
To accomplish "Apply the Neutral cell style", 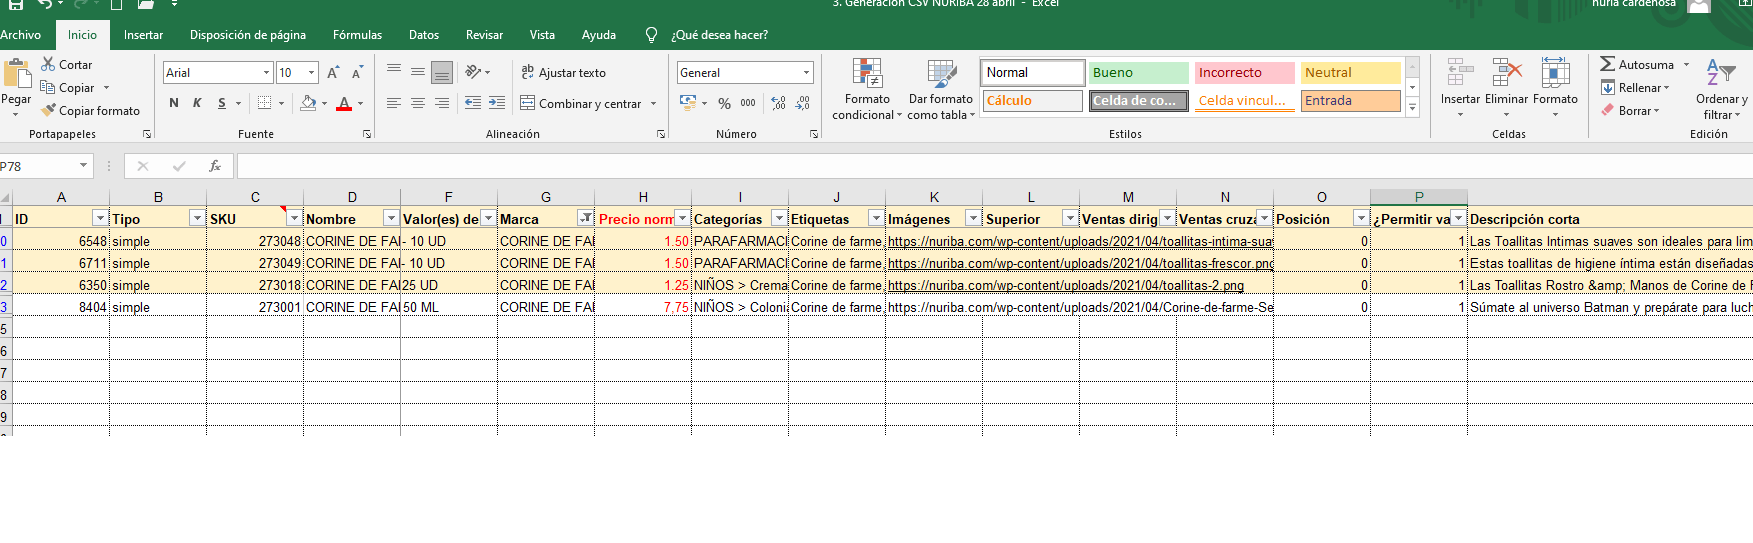I will pos(1350,72).
